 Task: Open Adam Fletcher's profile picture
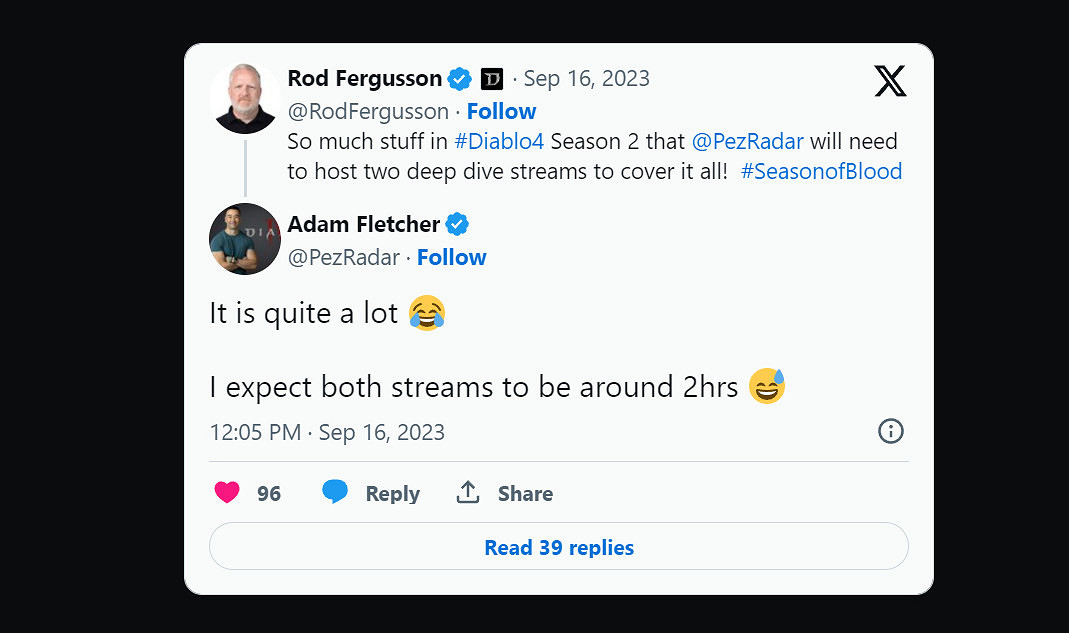[x=244, y=239]
